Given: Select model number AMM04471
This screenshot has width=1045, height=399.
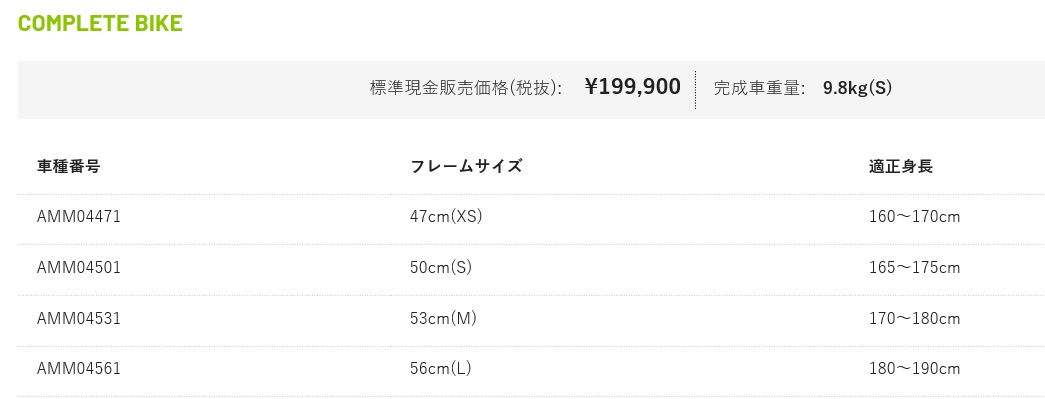Looking at the screenshot, I should coord(79,216).
